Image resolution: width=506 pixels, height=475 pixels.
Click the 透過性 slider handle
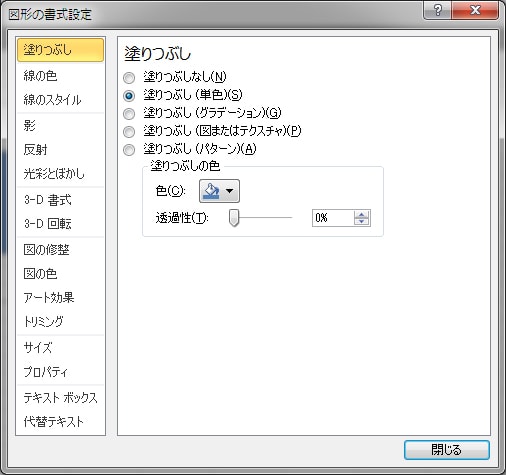coord(234,218)
